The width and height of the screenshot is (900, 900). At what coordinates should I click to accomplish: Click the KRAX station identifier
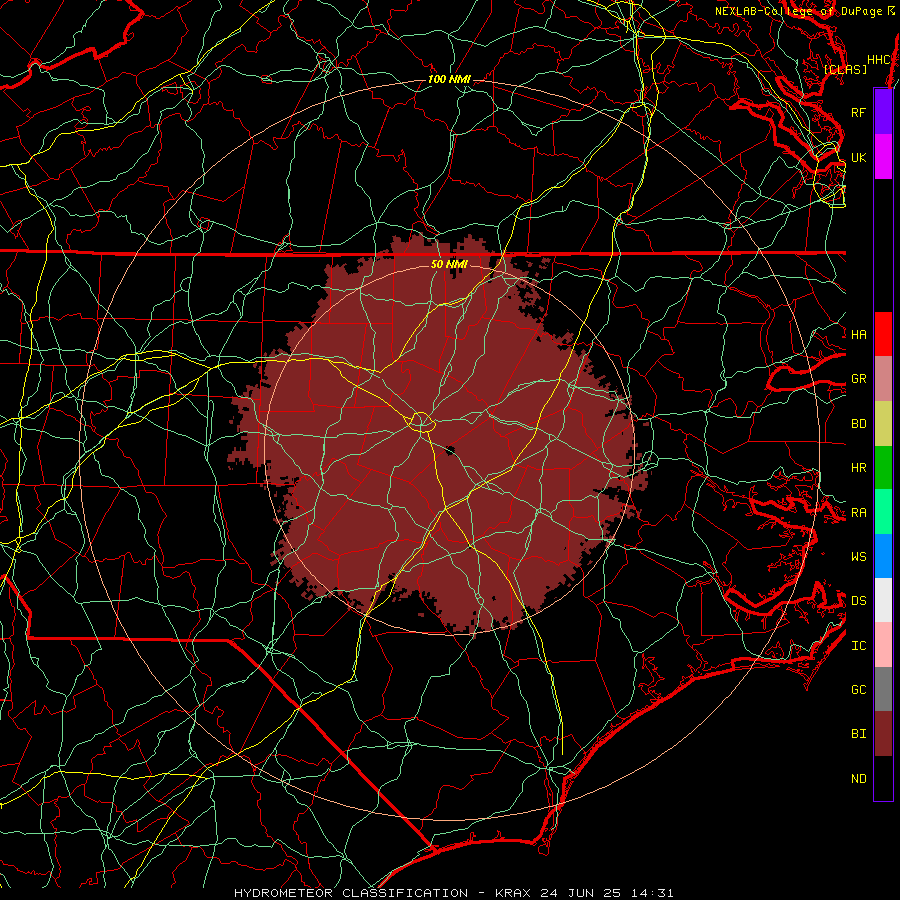(x=513, y=893)
